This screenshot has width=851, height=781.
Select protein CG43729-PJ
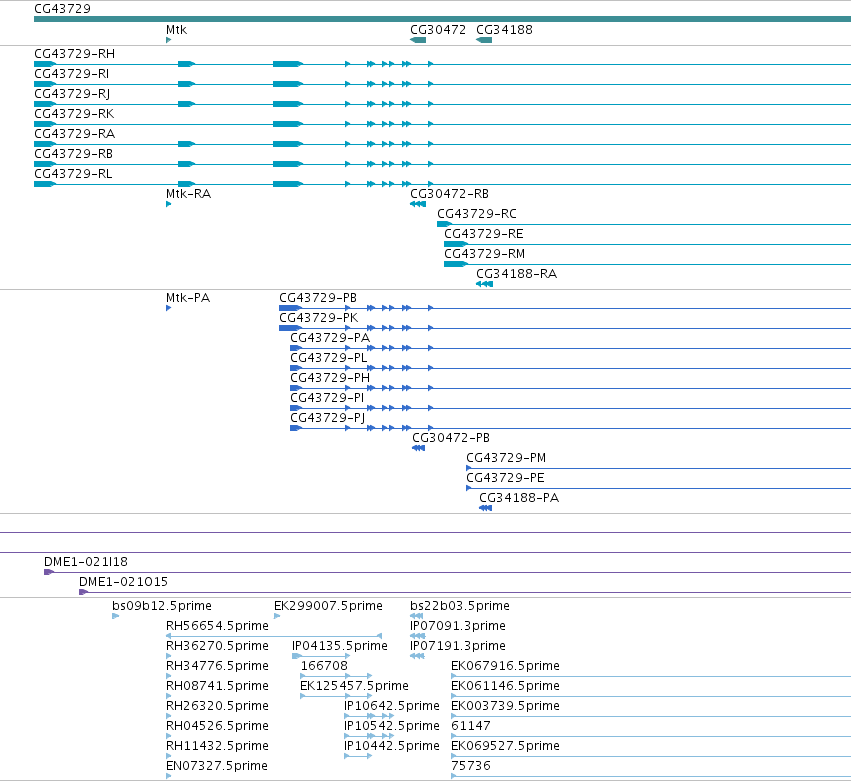point(327,418)
